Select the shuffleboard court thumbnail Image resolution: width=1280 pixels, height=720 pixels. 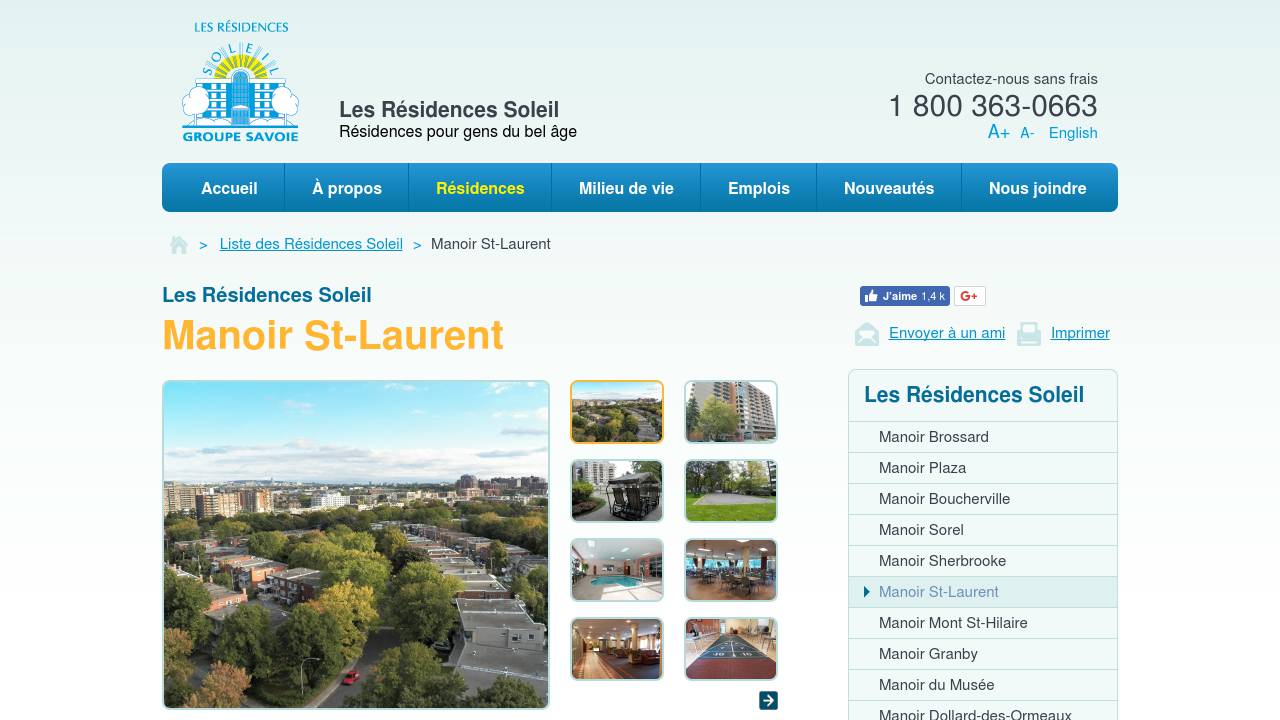(731, 649)
